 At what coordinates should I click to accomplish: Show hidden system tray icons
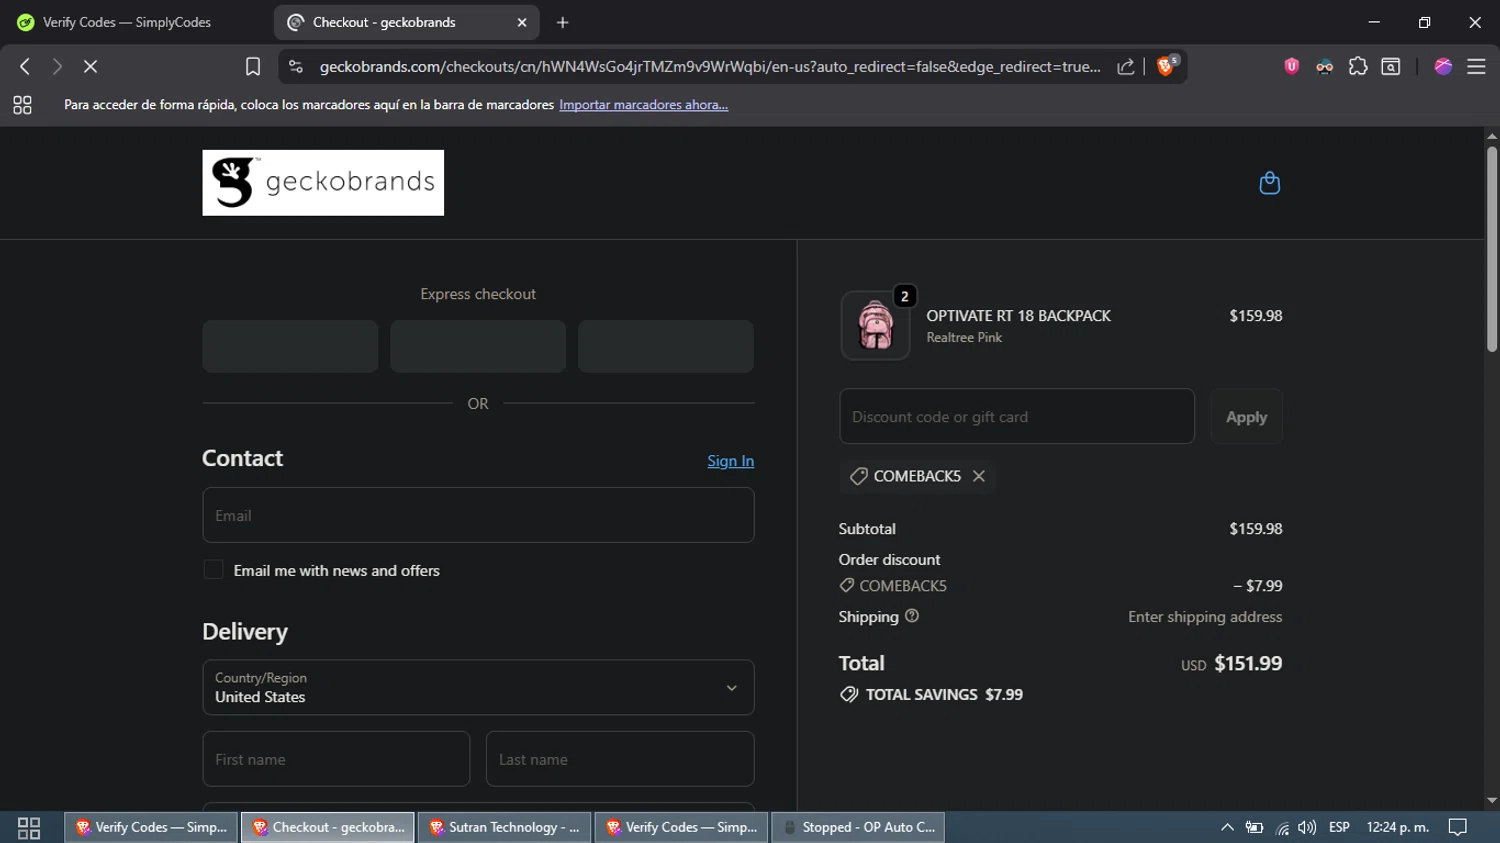[1227, 827]
